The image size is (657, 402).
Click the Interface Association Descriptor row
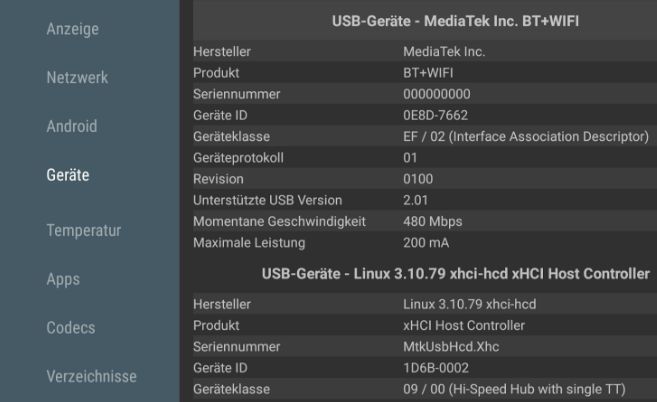(x=425, y=137)
